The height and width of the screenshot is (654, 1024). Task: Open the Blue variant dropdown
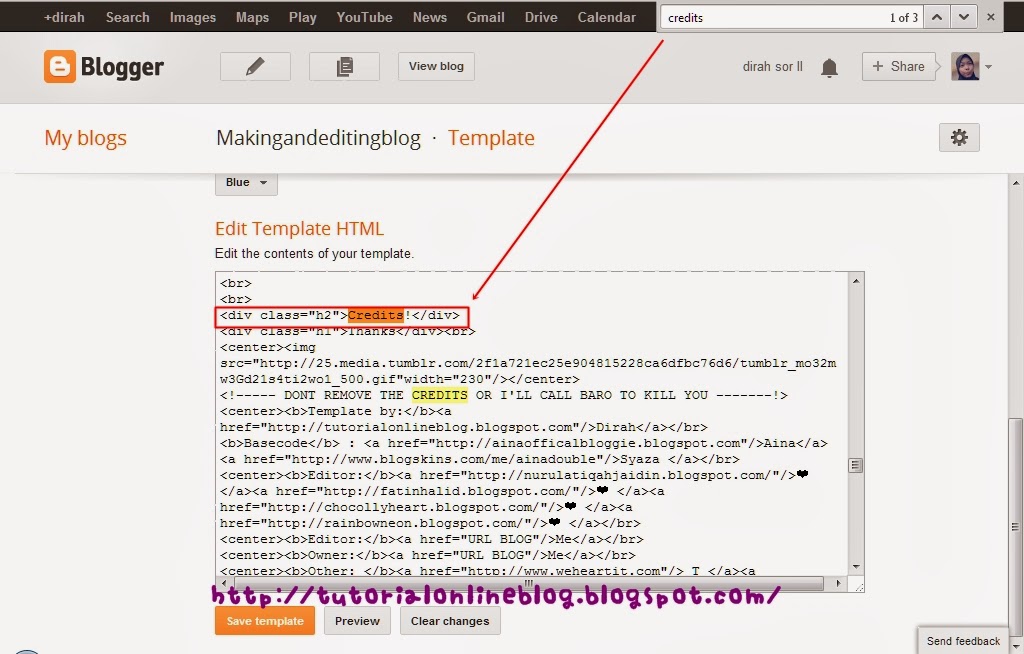(246, 183)
